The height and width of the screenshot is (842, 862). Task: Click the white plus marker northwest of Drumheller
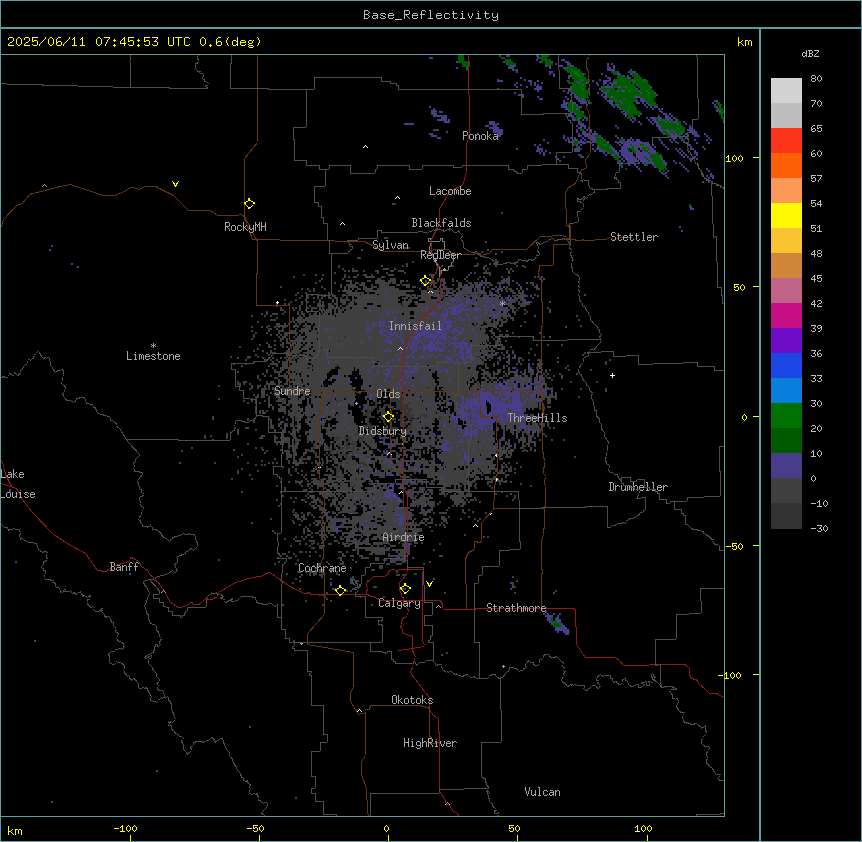tap(612, 375)
